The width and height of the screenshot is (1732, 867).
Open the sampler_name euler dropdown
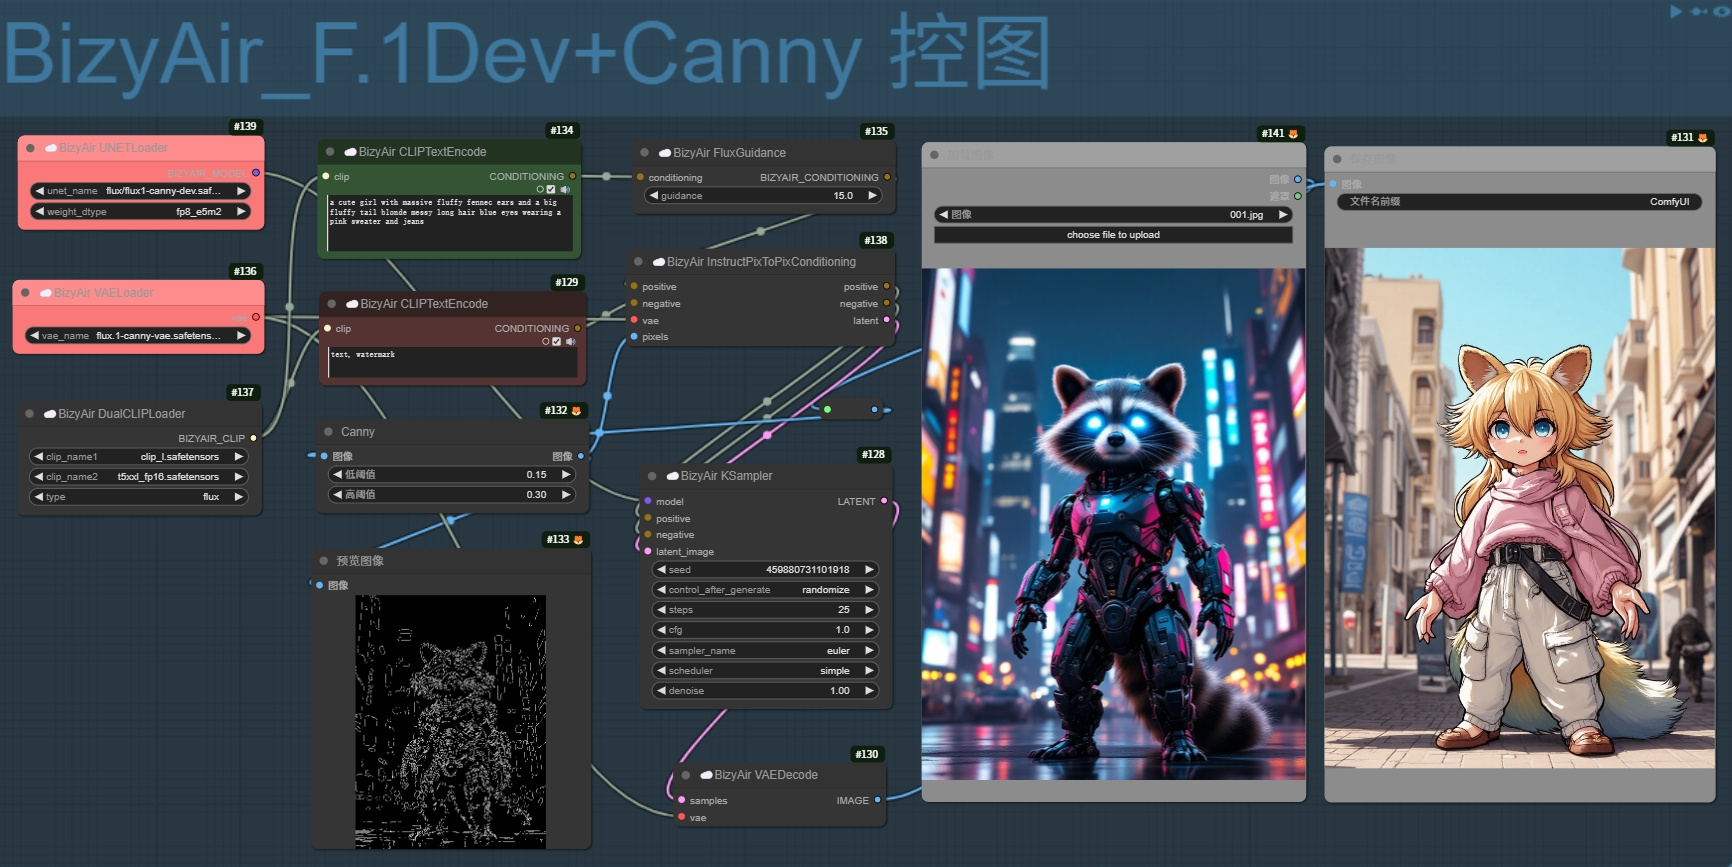pyautogui.click(x=765, y=651)
